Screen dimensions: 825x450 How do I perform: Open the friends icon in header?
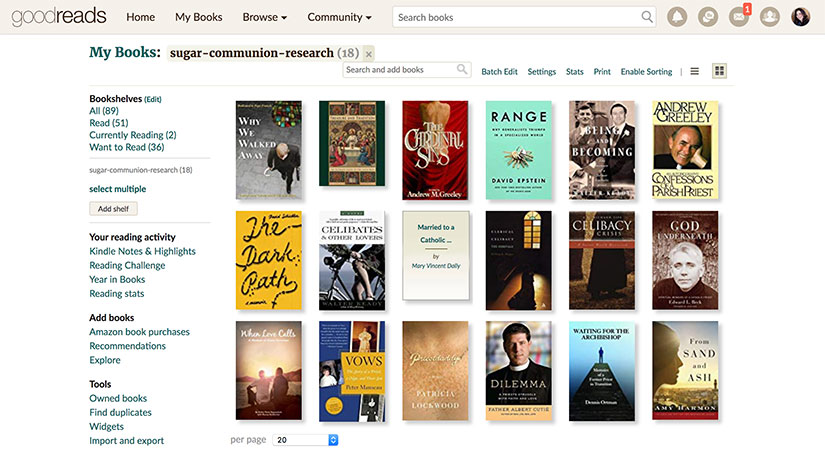point(770,17)
